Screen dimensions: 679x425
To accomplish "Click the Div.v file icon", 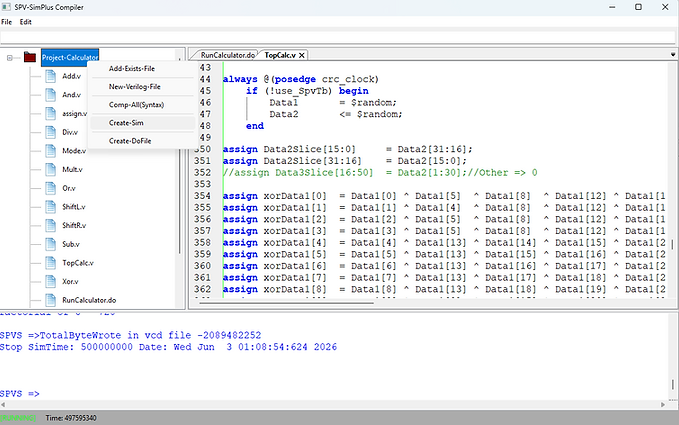I will click(x=51, y=132).
